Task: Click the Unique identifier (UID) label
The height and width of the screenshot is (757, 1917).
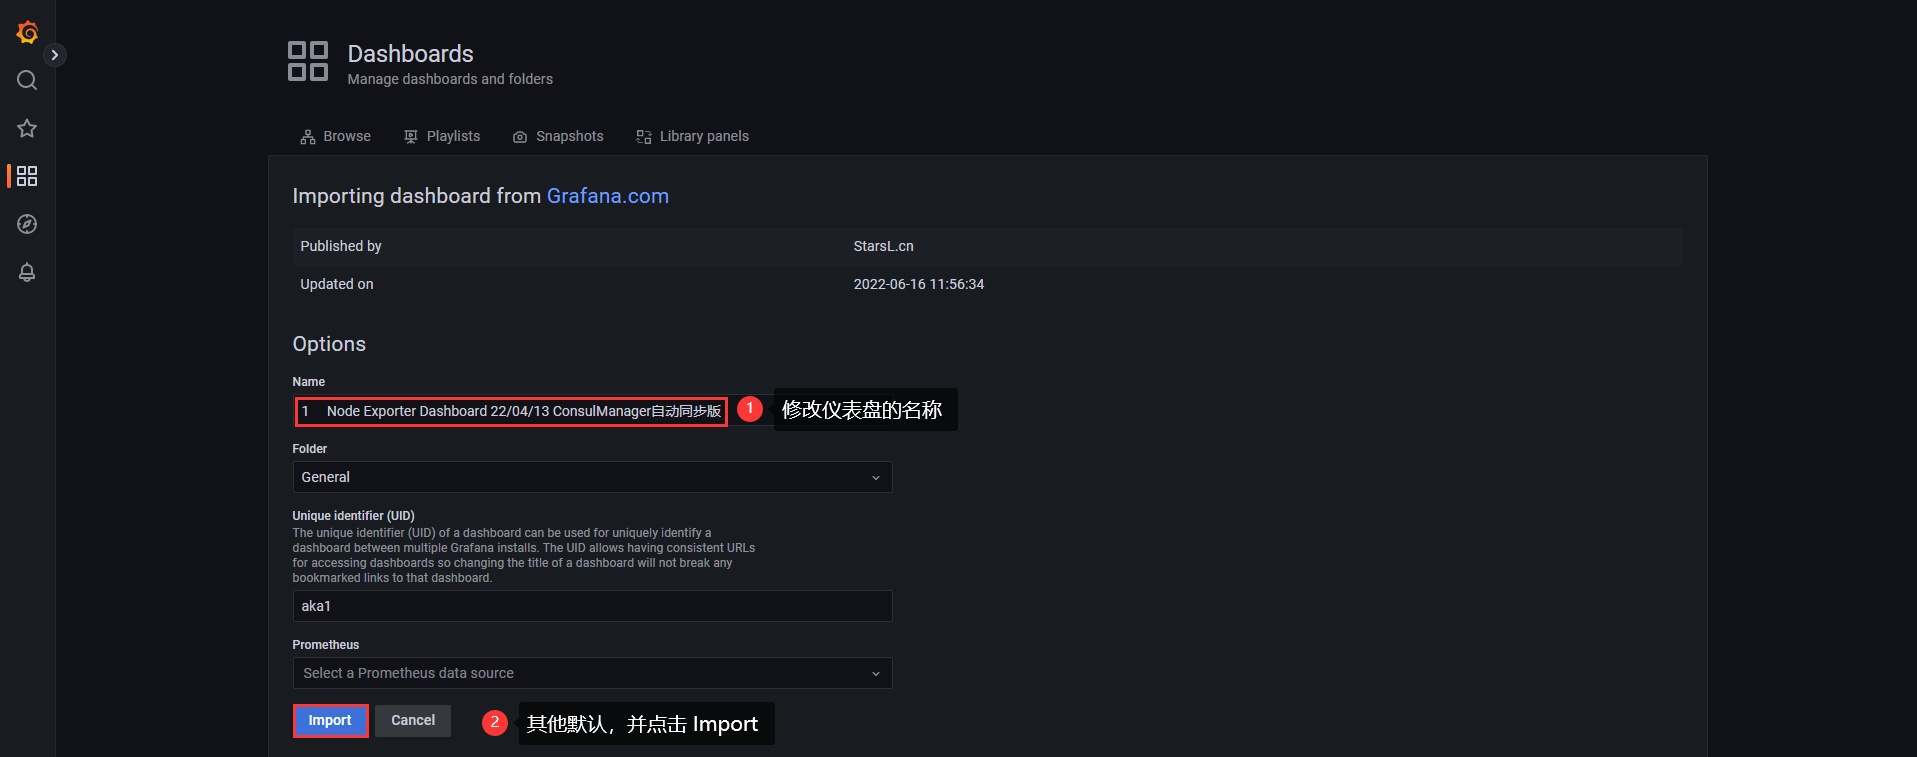Action: (x=353, y=516)
